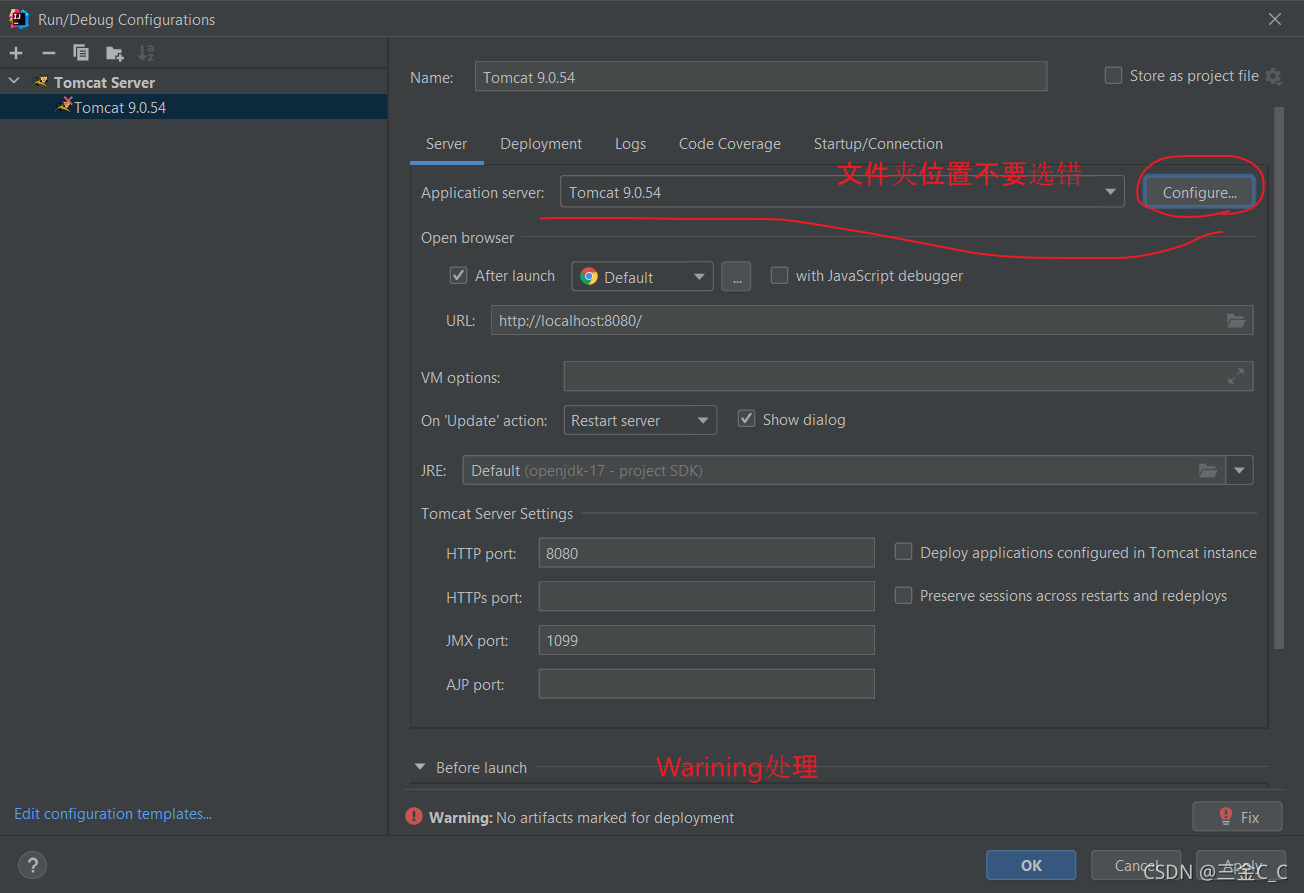1304x893 pixels.
Task: Toggle After launch checkbox
Action: coord(459,275)
